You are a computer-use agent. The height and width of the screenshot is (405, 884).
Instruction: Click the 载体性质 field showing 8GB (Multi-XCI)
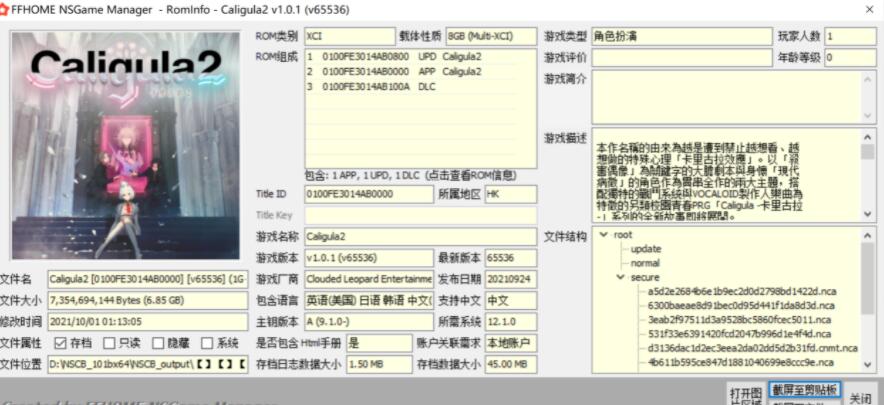click(492, 36)
